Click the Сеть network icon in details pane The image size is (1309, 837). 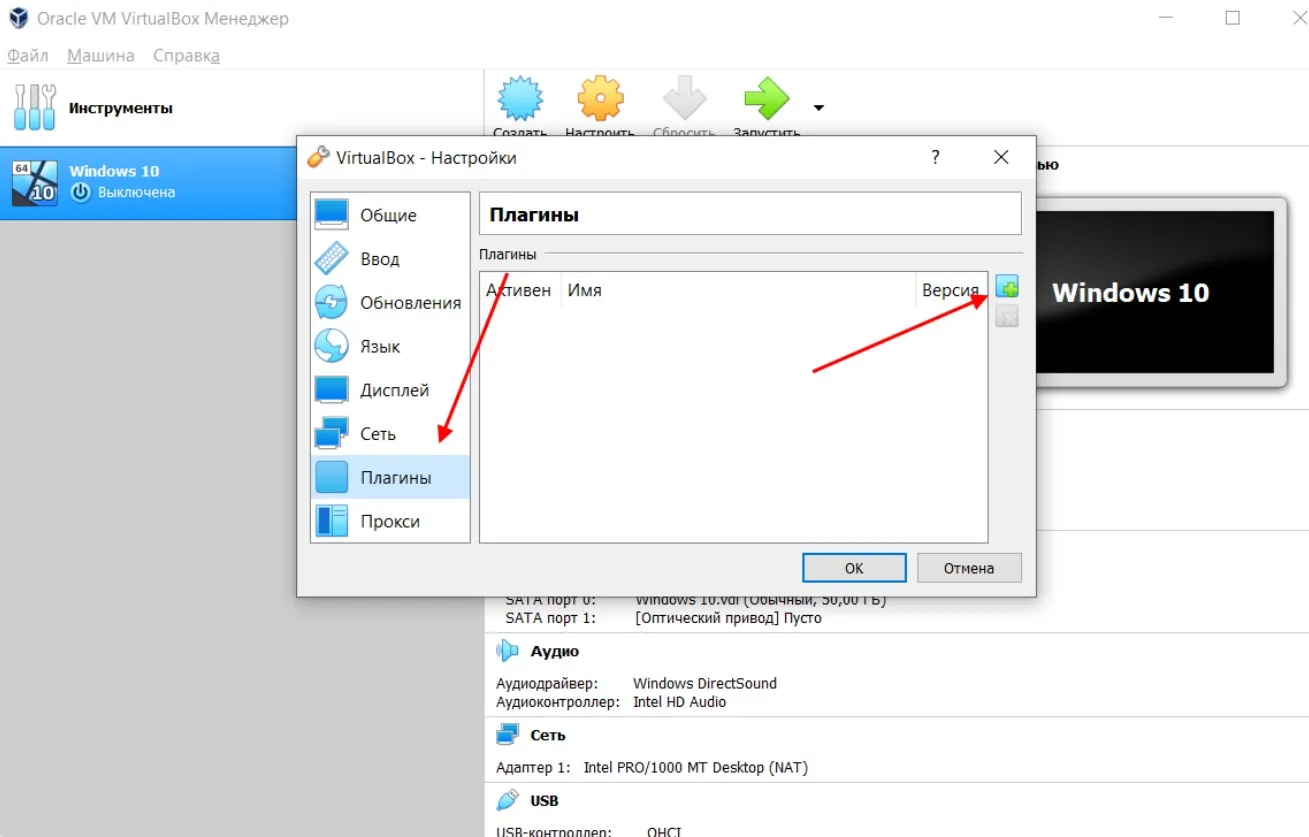click(x=508, y=735)
